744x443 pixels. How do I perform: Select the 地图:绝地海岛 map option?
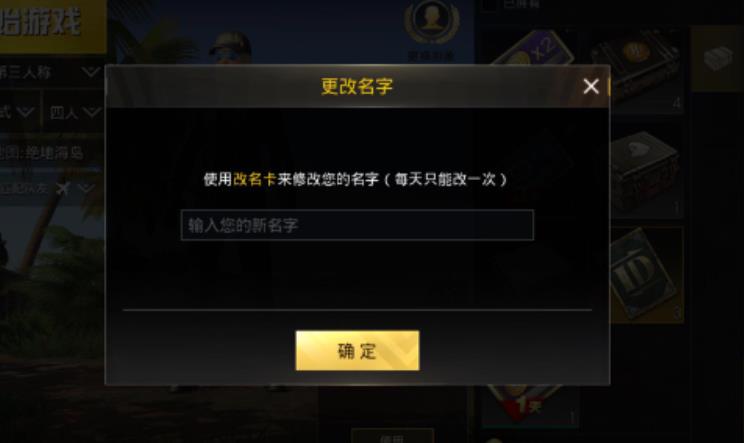pos(43,153)
